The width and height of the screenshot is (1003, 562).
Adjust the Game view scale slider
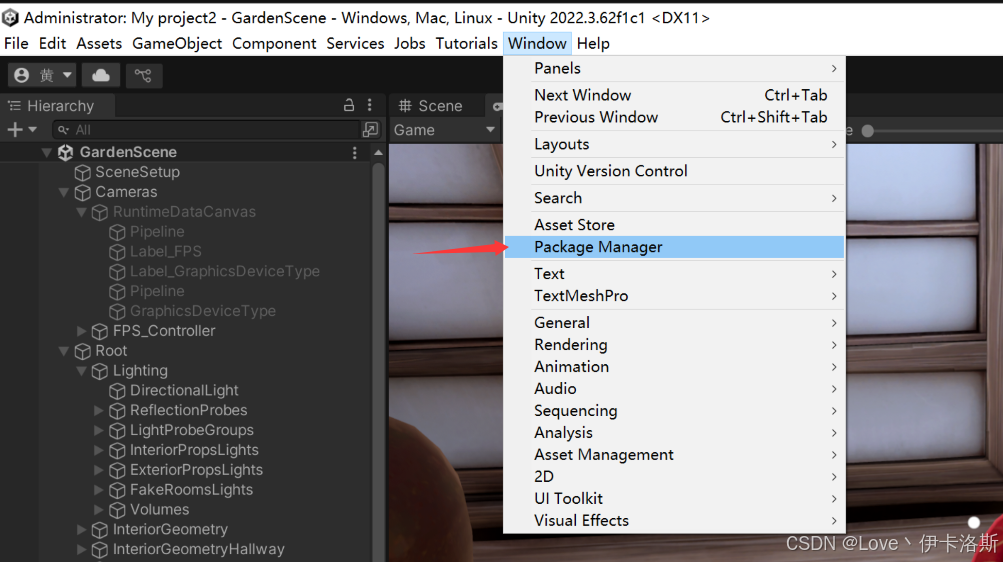[868, 130]
